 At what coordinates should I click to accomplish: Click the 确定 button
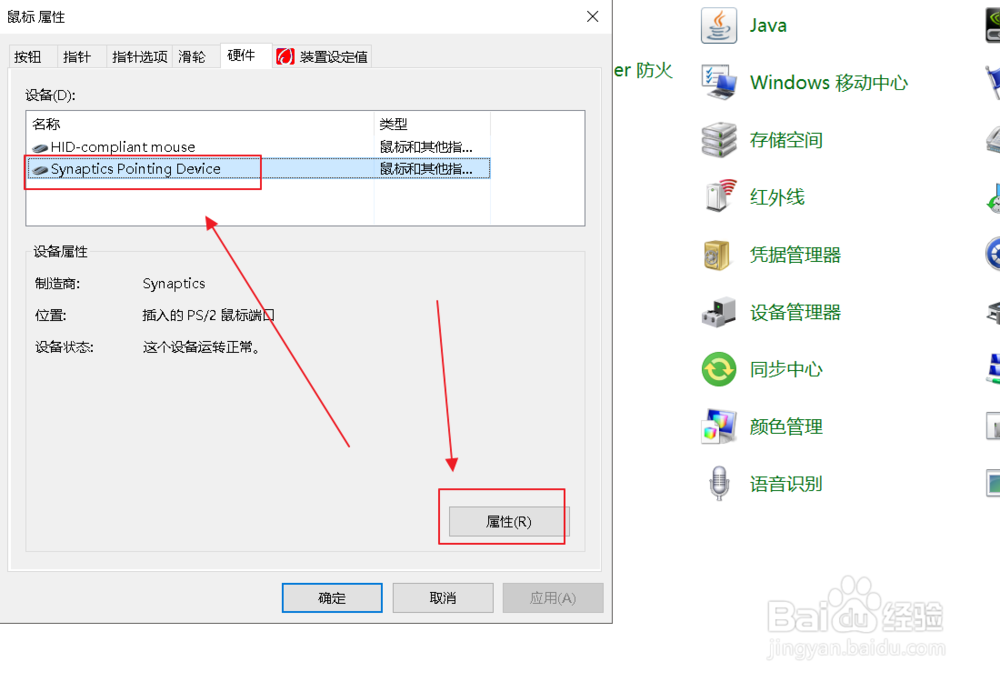tap(332, 598)
